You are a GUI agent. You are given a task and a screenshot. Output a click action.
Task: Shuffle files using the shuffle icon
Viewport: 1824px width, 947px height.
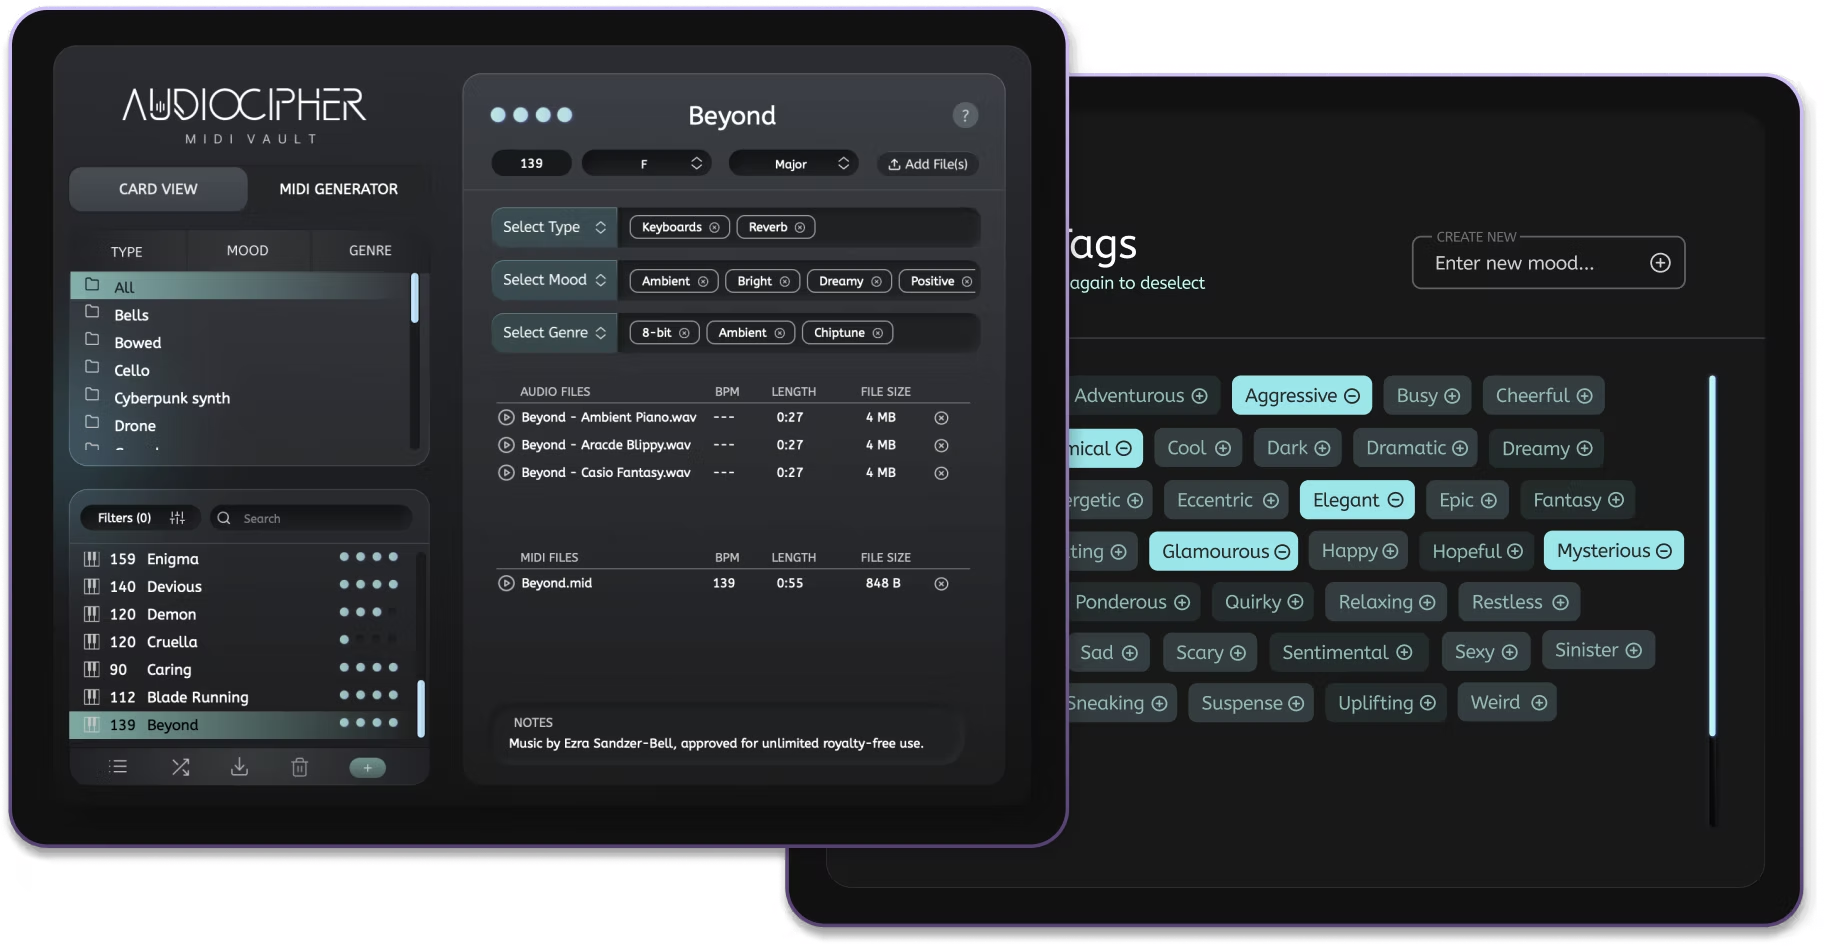[x=180, y=766]
